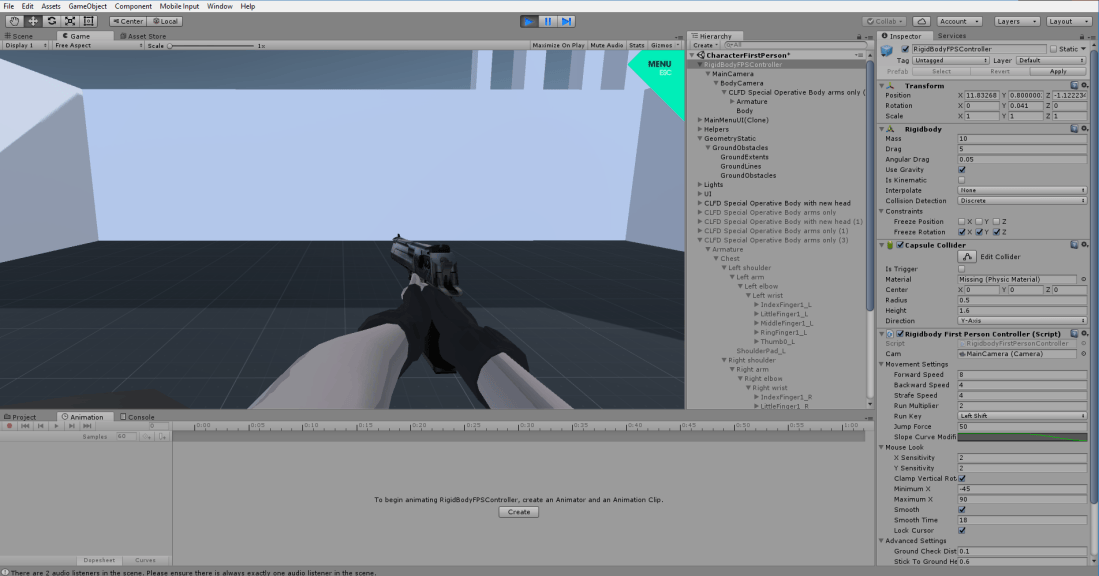Click the Add Keyframe button

click(x=146, y=437)
